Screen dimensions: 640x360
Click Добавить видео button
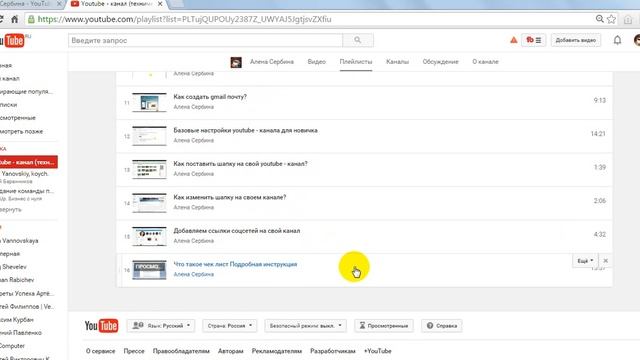(576, 40)
